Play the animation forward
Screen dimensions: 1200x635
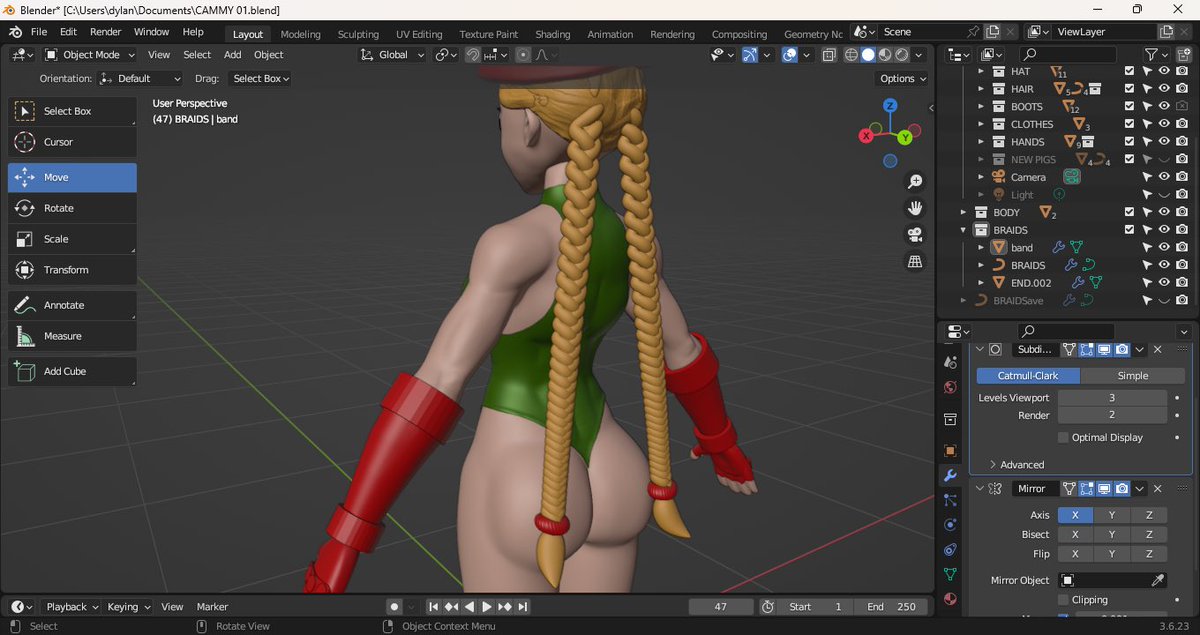[x=487, y=607]
